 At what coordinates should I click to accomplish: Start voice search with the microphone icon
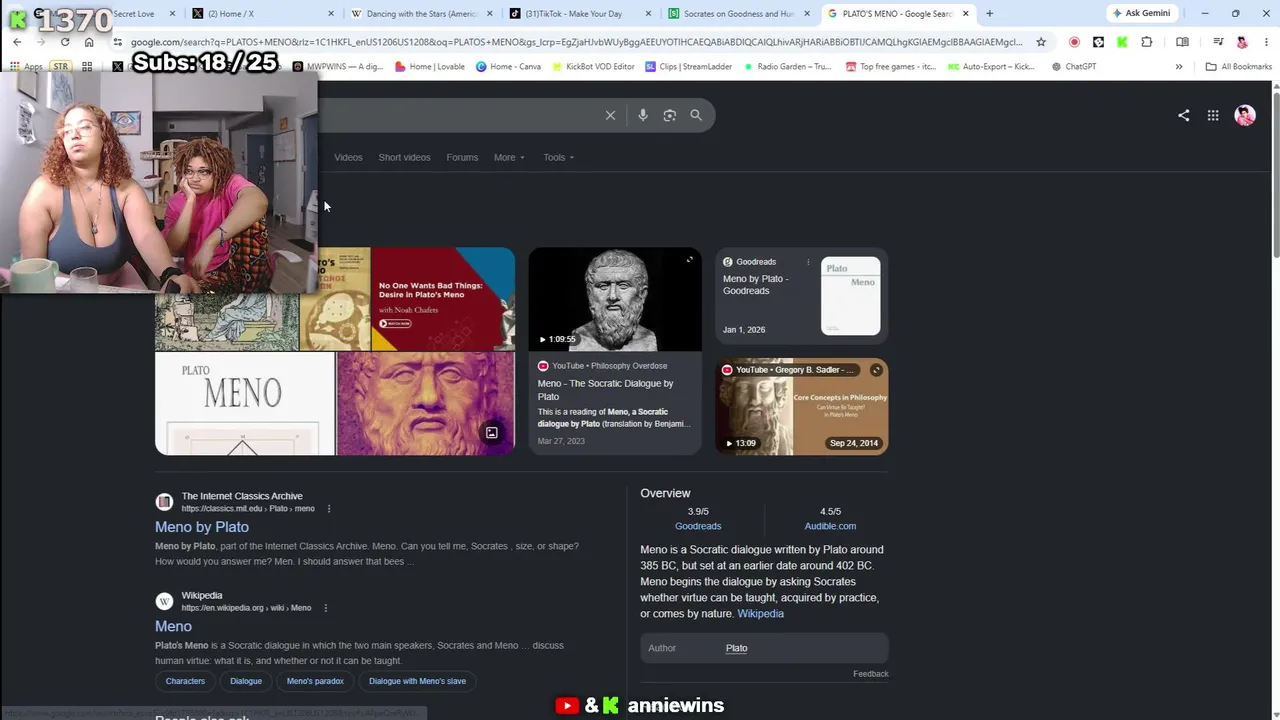point(643,115)
